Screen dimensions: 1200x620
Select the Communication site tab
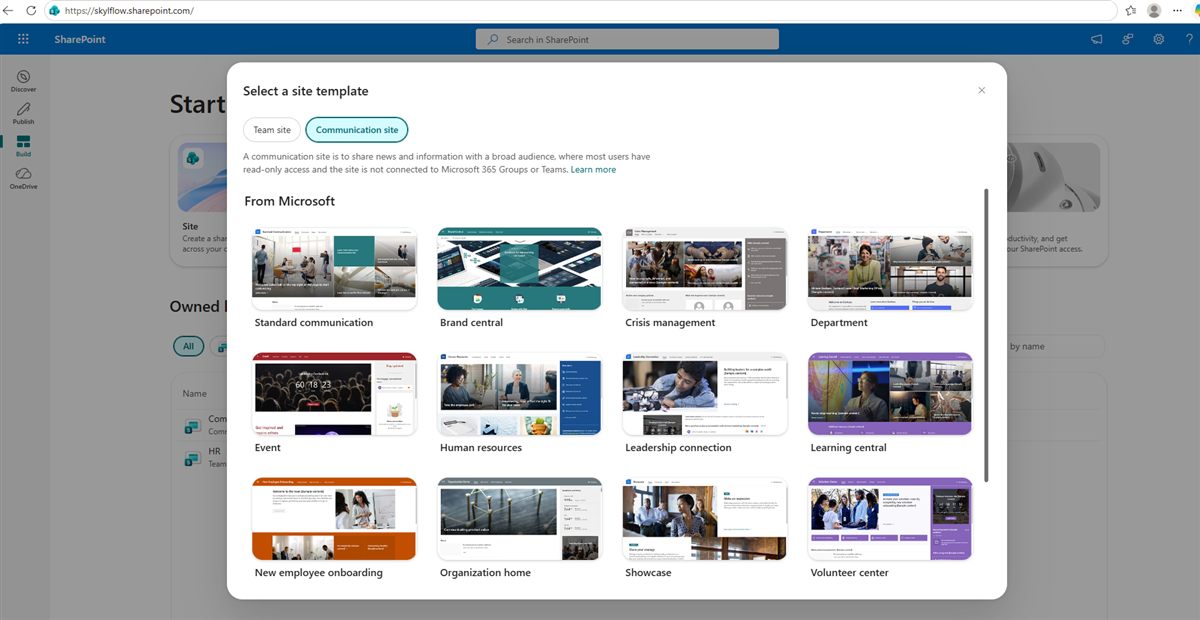[357, 130]
